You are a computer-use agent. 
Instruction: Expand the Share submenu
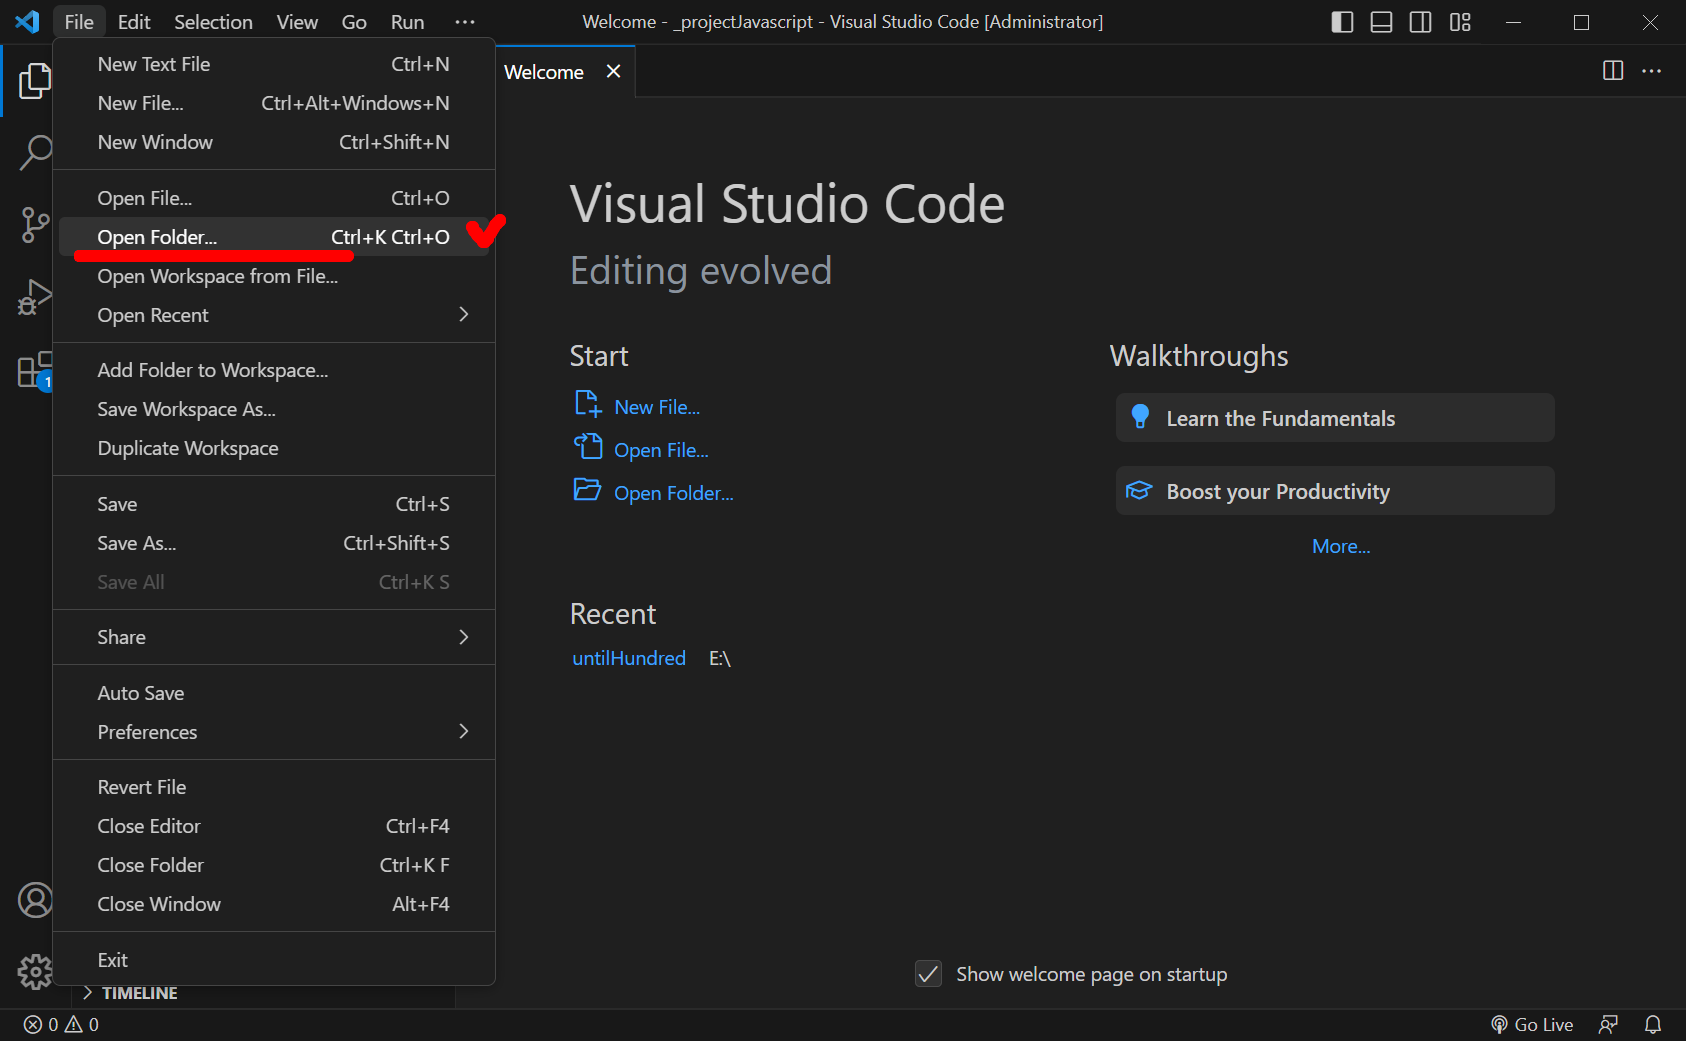coord(274,637)
